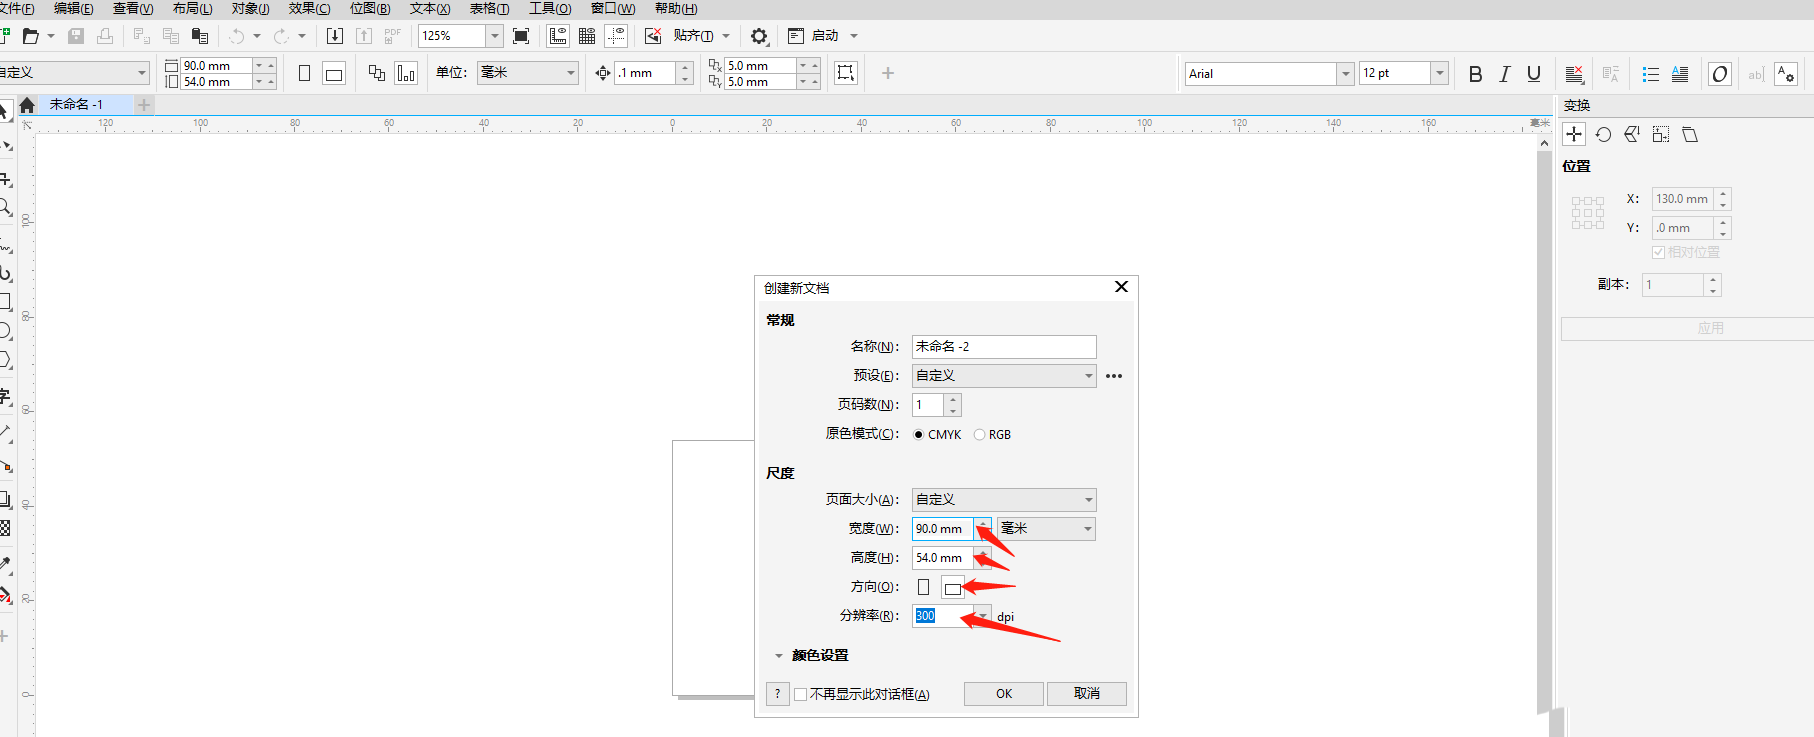Toggle the show guidelines icon
This screenshot has height=737, width=1814.
point(616,36)
